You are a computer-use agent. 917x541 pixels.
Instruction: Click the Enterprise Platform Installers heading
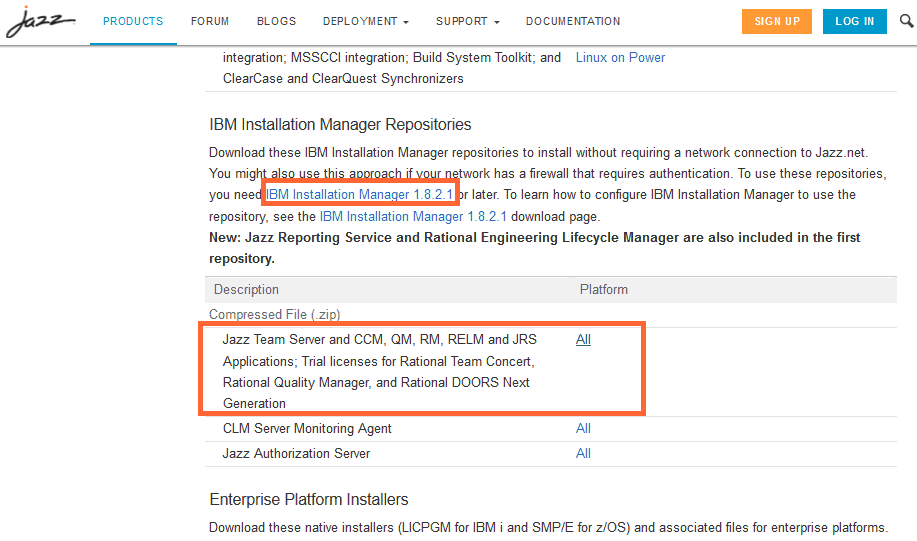pyautogui.click(x=309, y=499)
